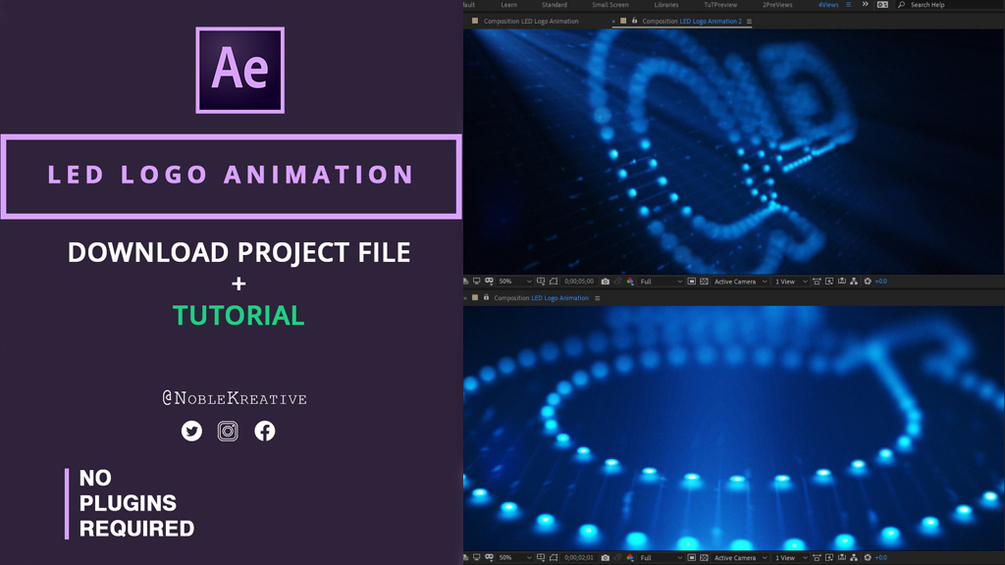Click reset exposure icon in lower viewer toolbar
The image size is (1005, 565).
[x=868, y=557]
